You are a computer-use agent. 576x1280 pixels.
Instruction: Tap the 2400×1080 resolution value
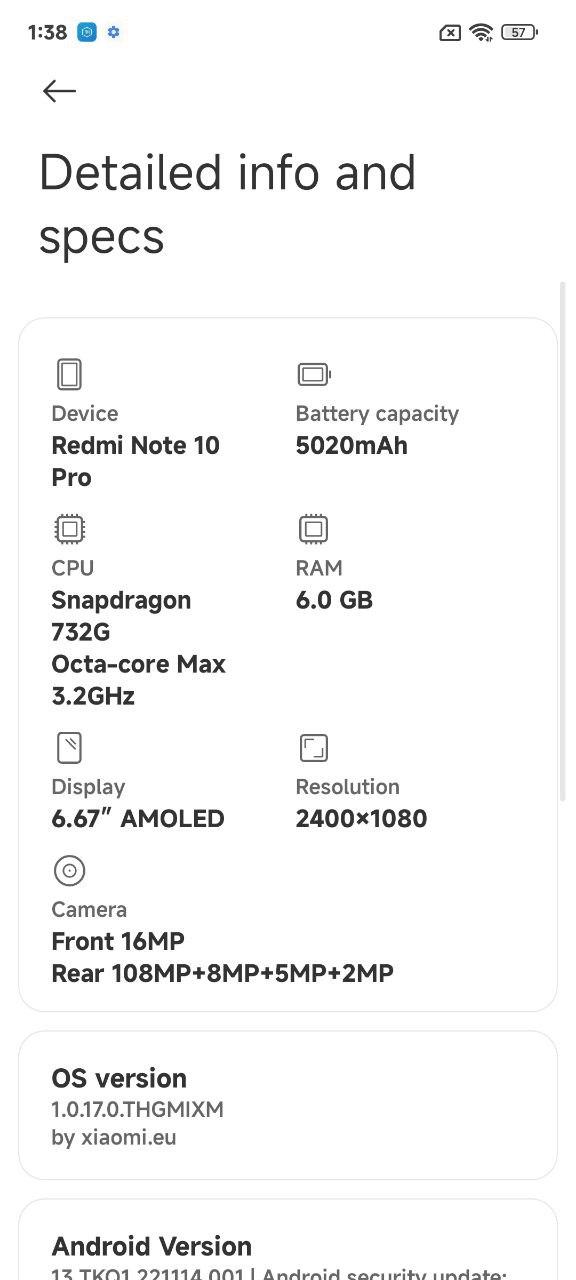point(361,818)
